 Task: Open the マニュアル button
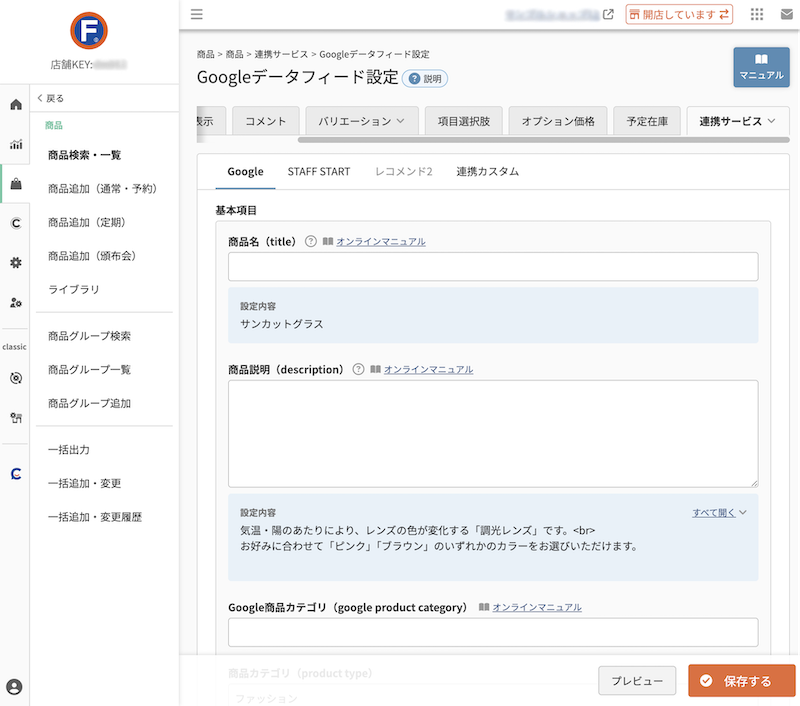761,67
